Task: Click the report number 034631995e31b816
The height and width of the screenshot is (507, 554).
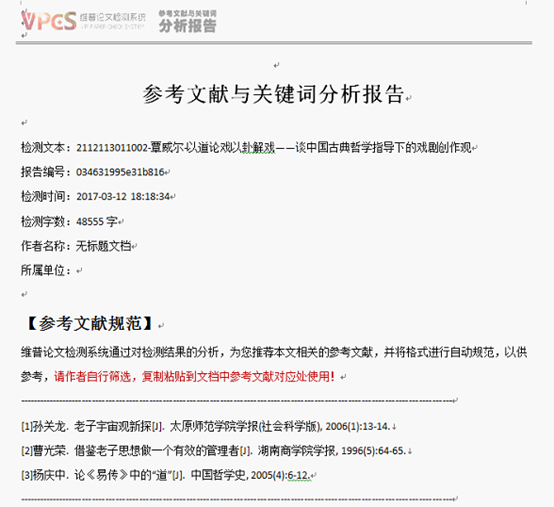Action: (x=120, y=172)
